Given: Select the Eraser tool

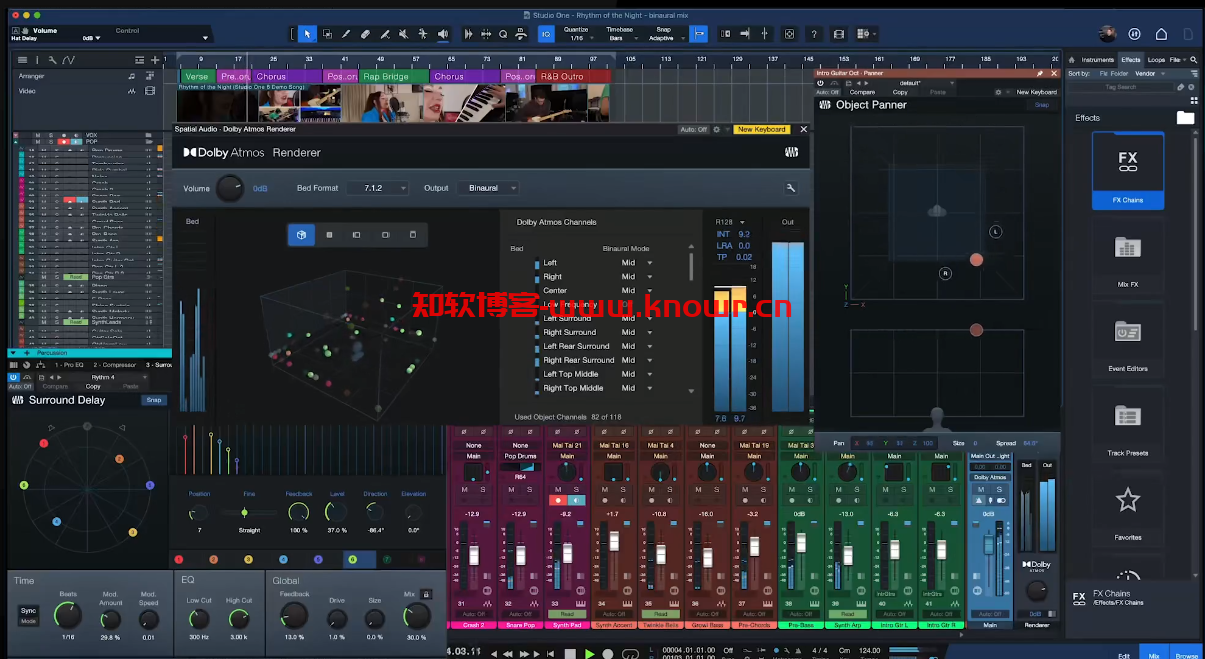Looking at the screenshot, I should point(365,34).
